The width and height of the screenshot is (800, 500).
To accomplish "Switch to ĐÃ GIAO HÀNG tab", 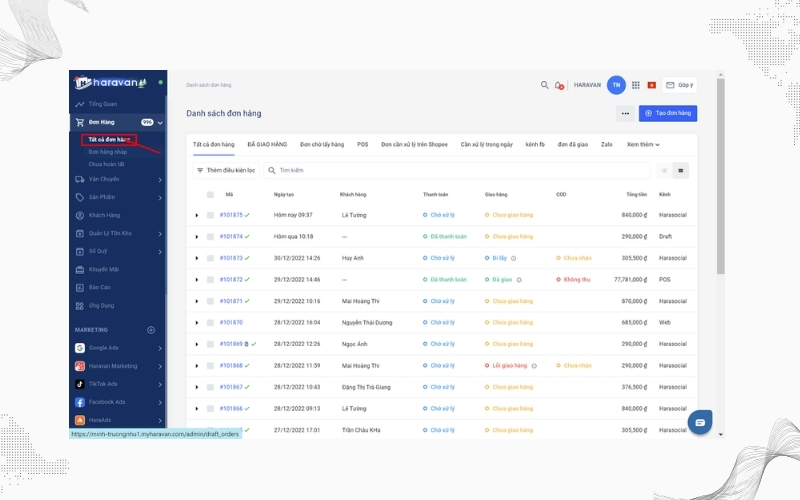I will coord(267,145).
